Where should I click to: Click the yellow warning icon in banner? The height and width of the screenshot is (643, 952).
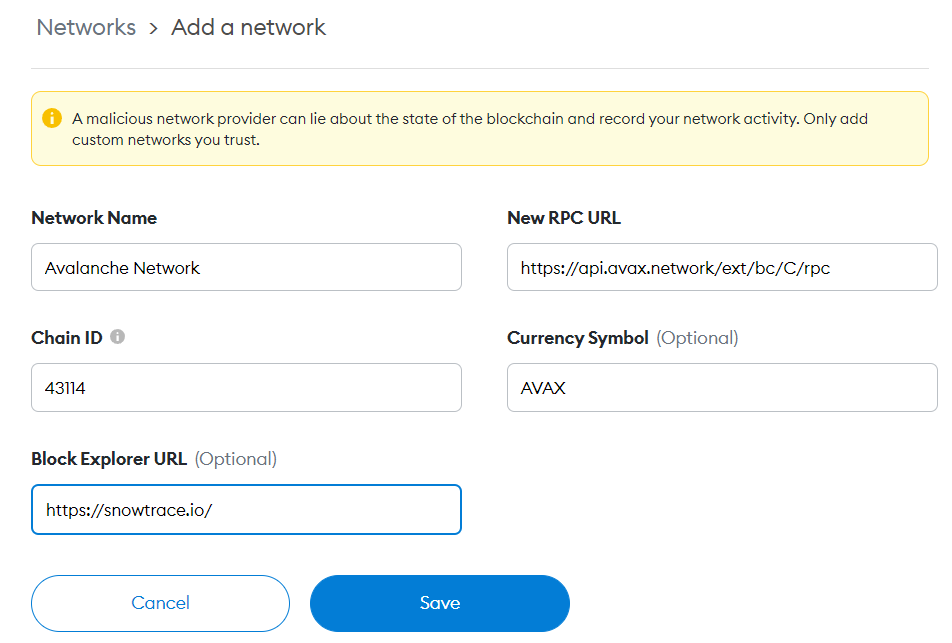(52, 118)
